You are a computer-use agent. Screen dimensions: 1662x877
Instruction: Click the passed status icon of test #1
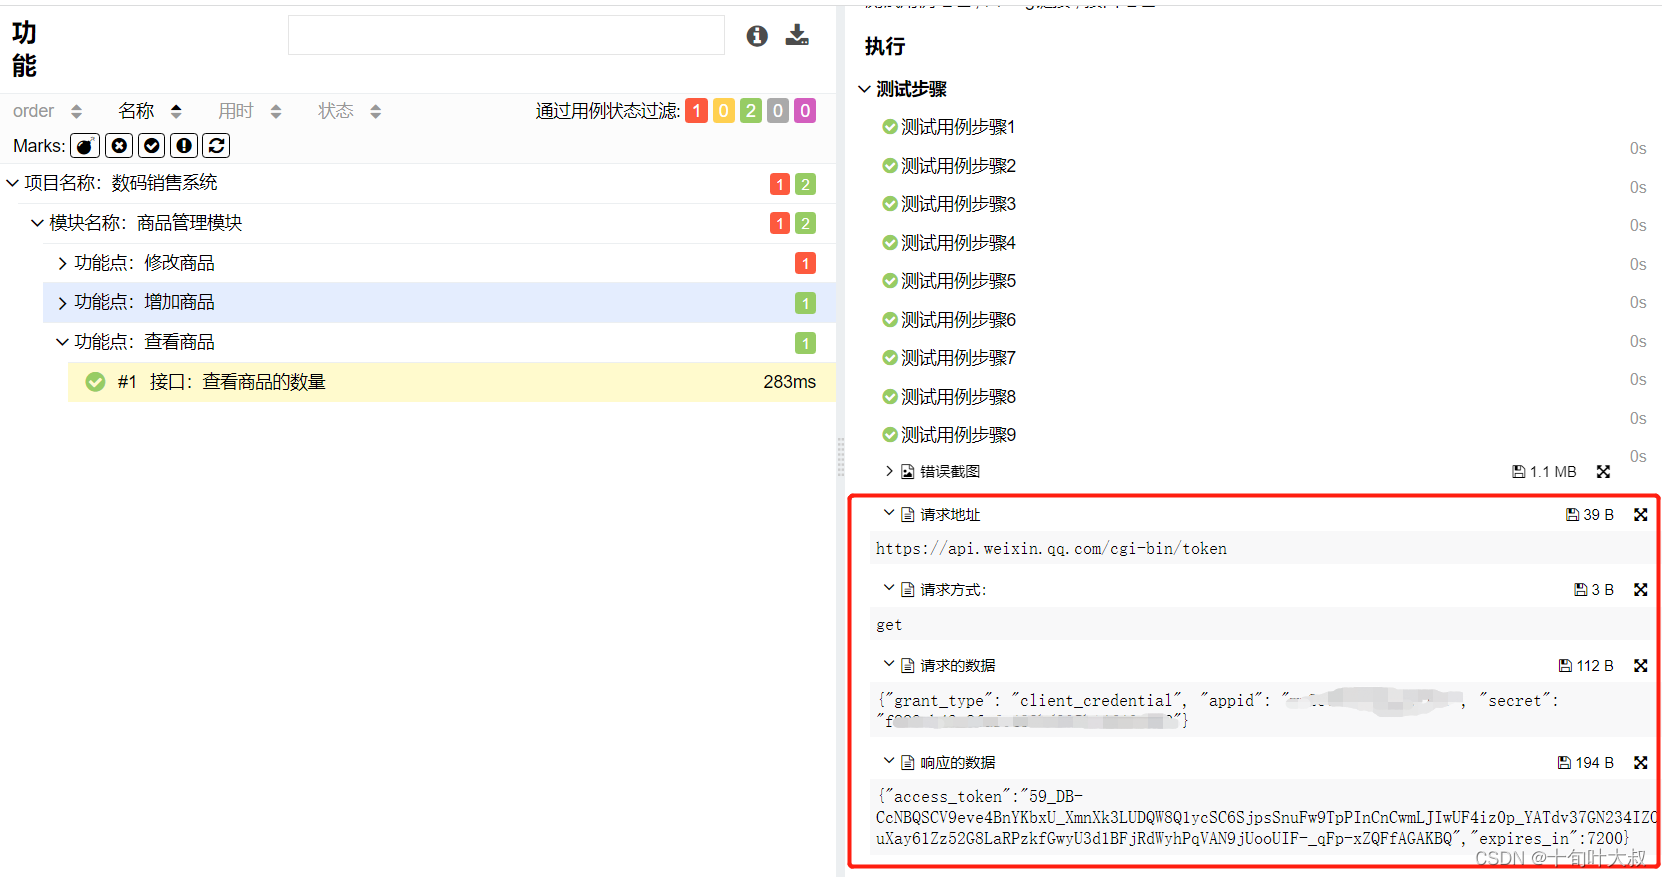[x=95, y=382]
